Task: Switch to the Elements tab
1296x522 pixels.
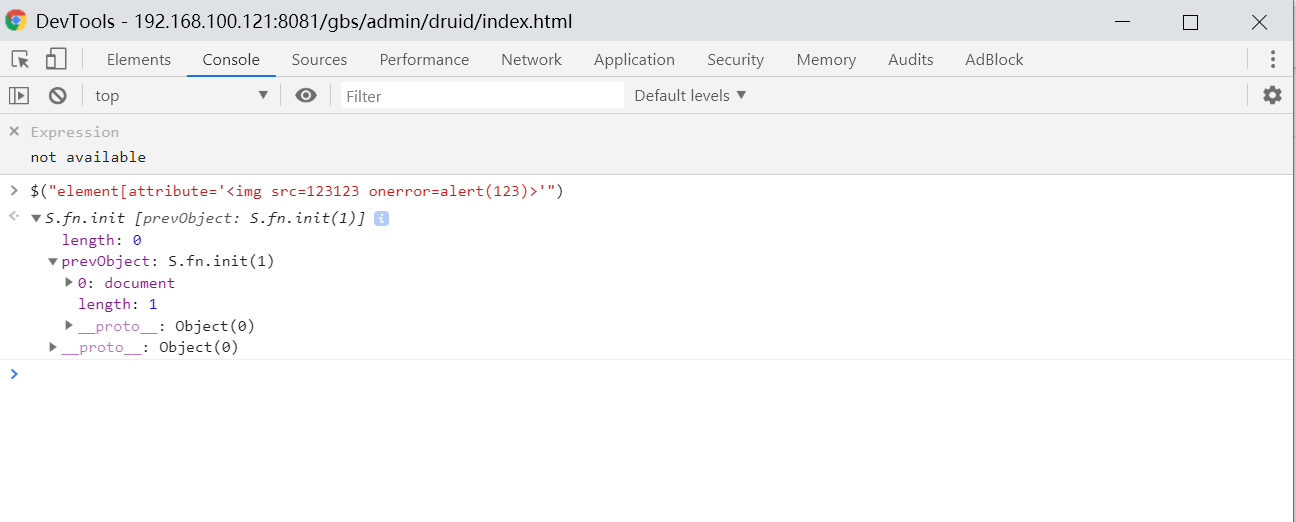Action: (x=138, y=59)
